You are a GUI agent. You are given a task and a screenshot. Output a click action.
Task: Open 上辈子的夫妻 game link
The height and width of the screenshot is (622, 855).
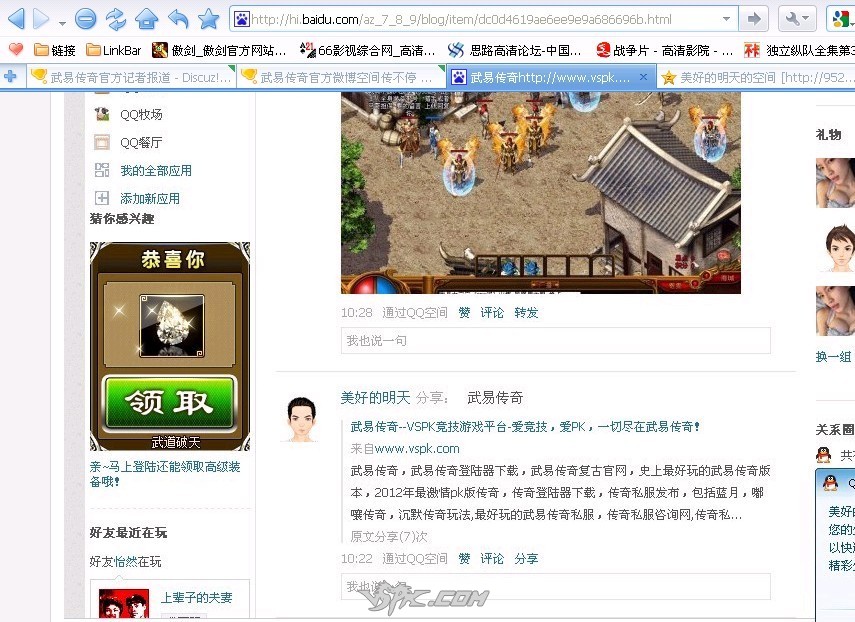click(x=196, y=597)
